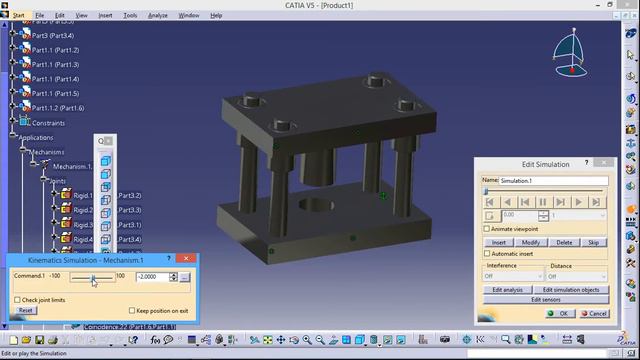Click the Edit analysis button
The width and height of the screenshot is (640, 360).
point(507,290)
